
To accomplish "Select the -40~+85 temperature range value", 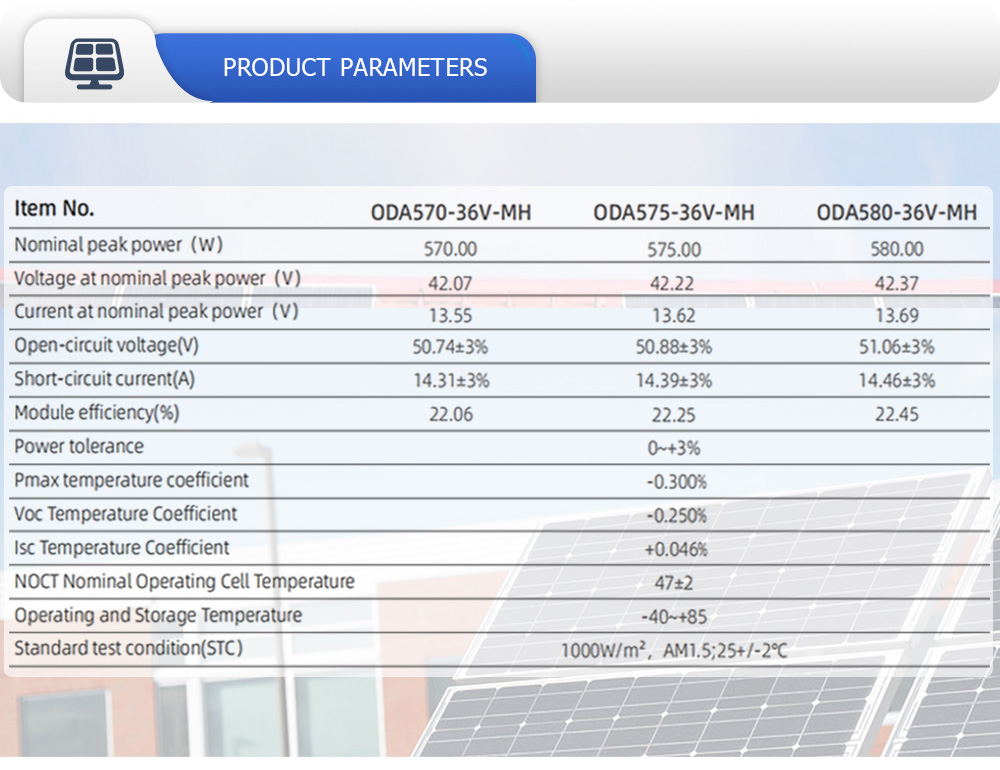I will tap(674, 617).
